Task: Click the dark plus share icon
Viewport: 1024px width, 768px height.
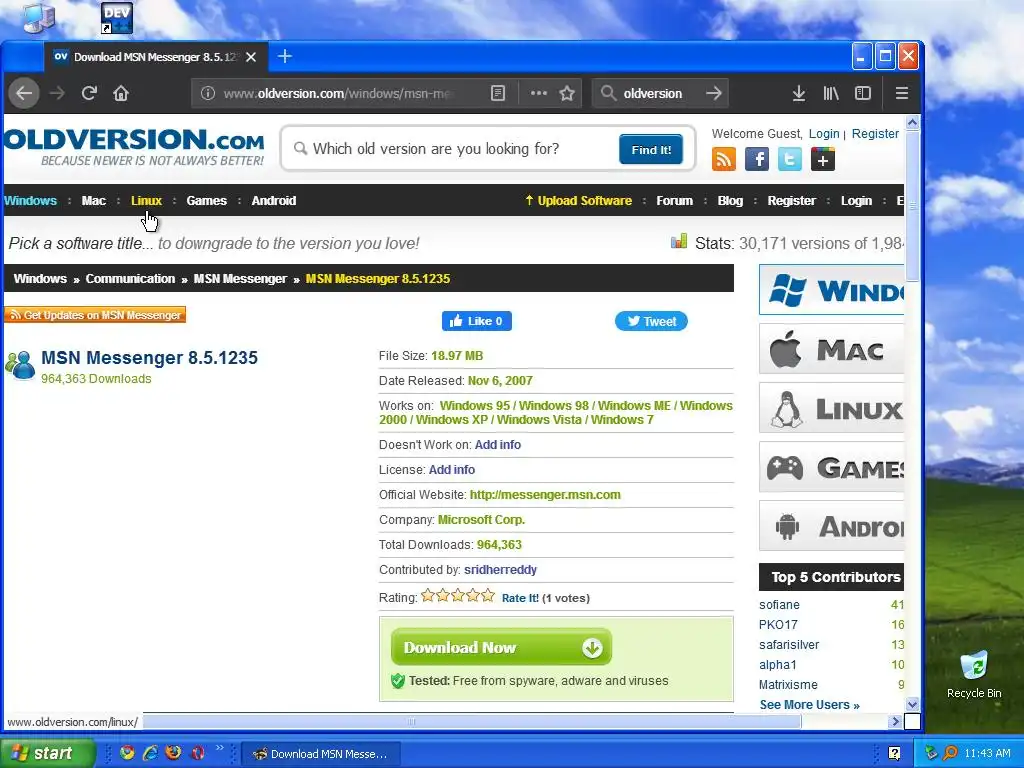Action: (x=823, y=159)
